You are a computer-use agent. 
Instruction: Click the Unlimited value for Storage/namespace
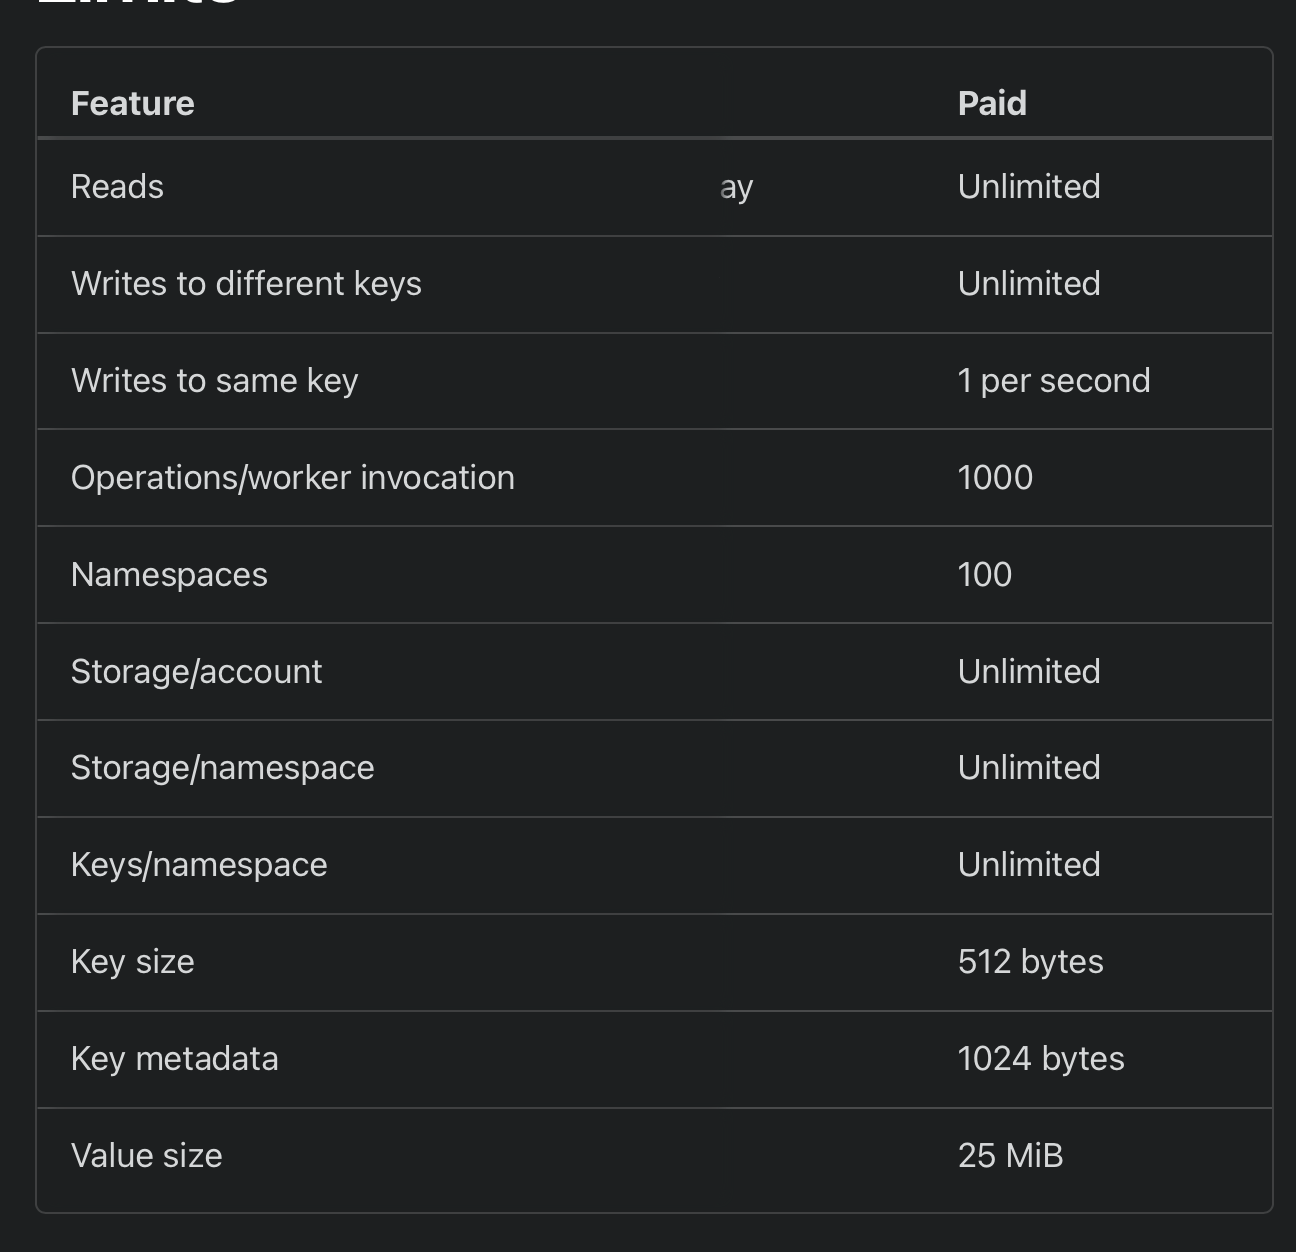(1029, 768)
